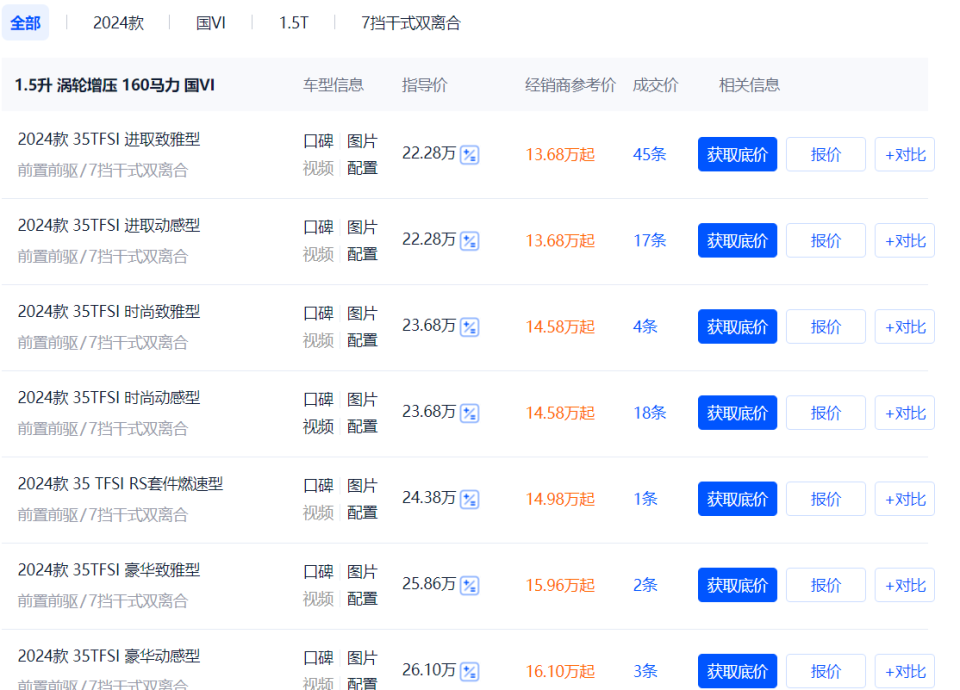Open the price calculator for 进取动感型

pos(467,241)
